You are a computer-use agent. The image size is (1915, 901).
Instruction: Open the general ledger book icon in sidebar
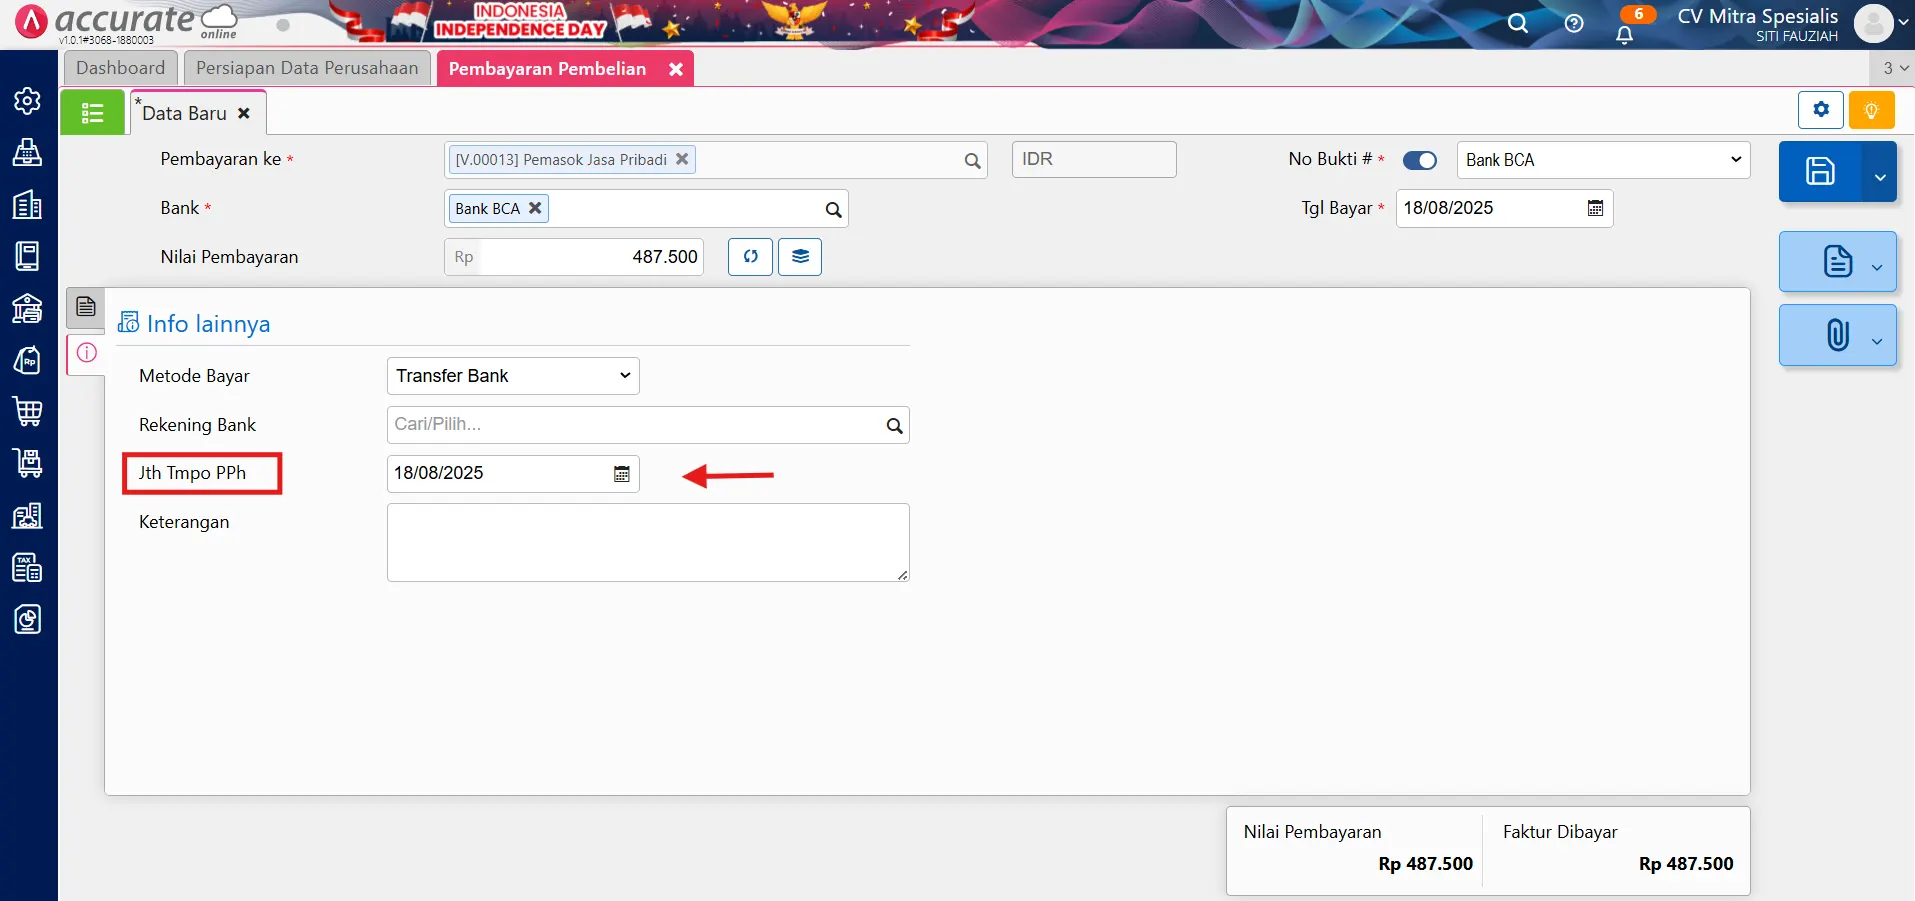pos(28,256)
